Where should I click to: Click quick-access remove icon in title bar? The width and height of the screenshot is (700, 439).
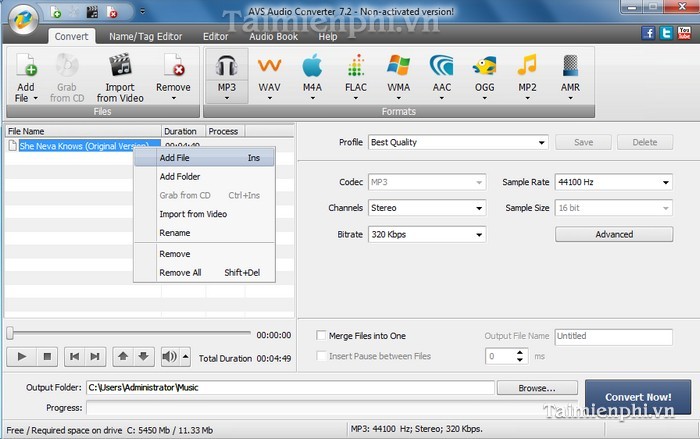[x=112, y=12]
